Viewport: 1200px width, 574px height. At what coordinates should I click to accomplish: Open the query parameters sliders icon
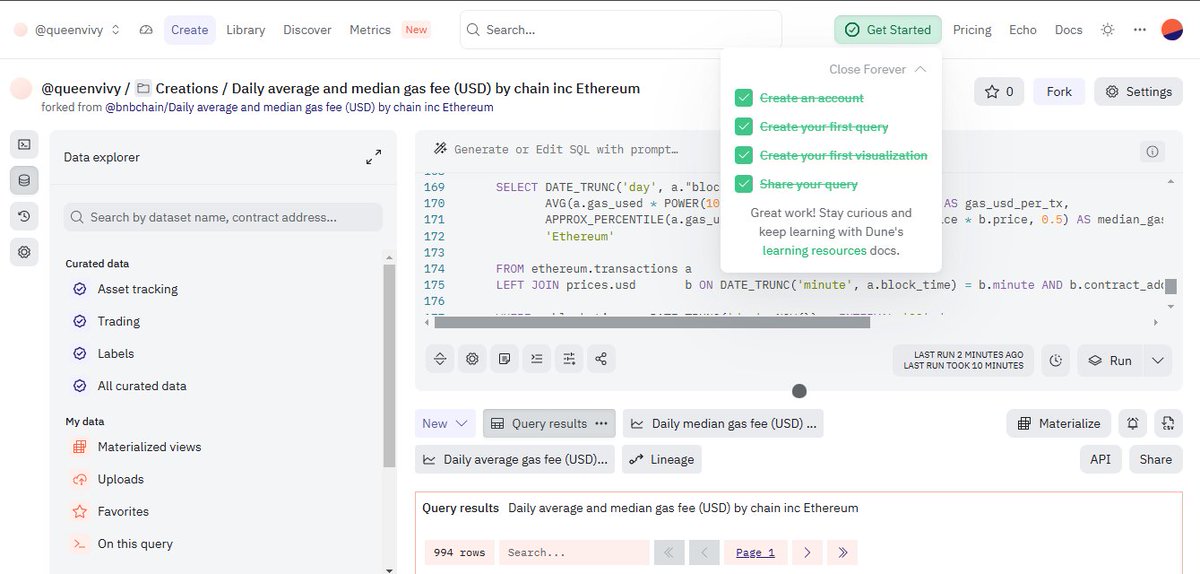point(568,358)
